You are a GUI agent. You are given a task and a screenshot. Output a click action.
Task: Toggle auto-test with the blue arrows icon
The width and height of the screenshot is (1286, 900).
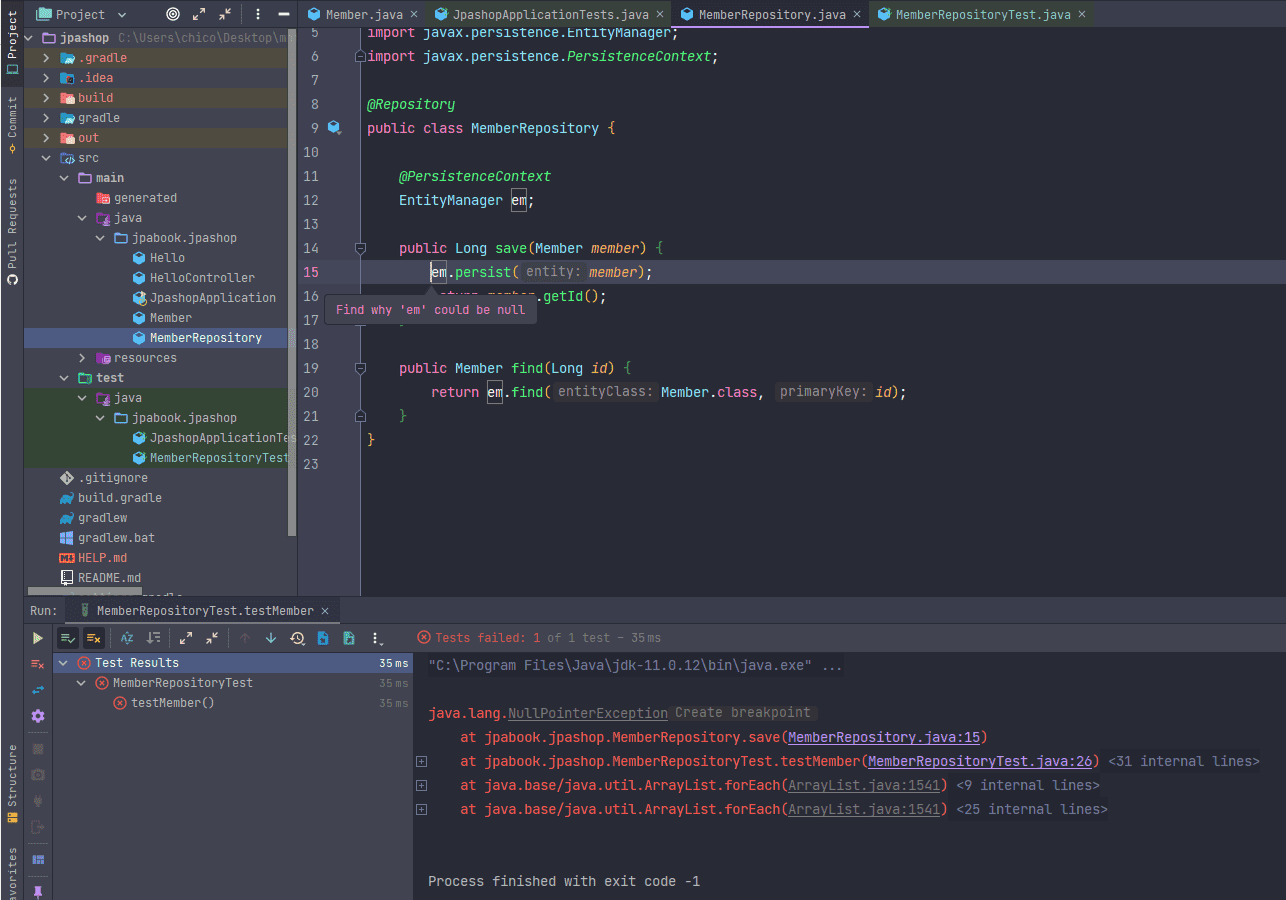pos(38,690)
